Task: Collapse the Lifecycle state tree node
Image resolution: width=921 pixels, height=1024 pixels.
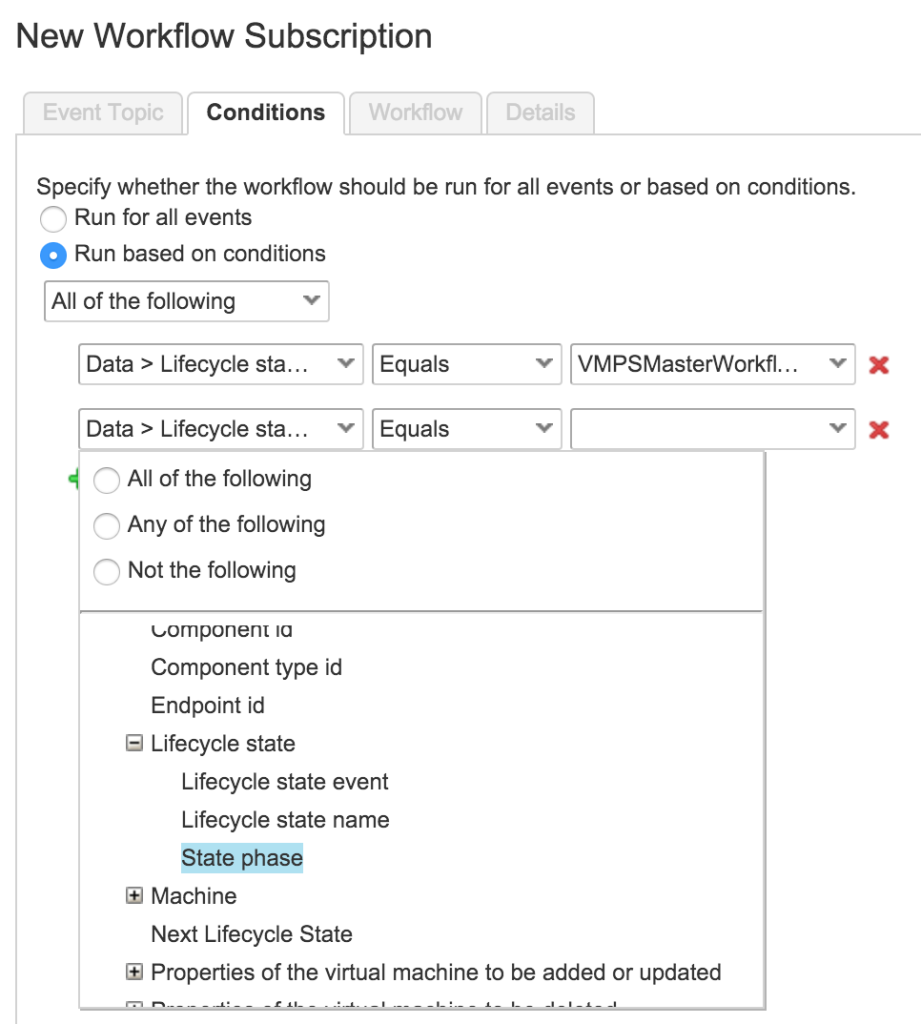Action: (x=134, y=743)
